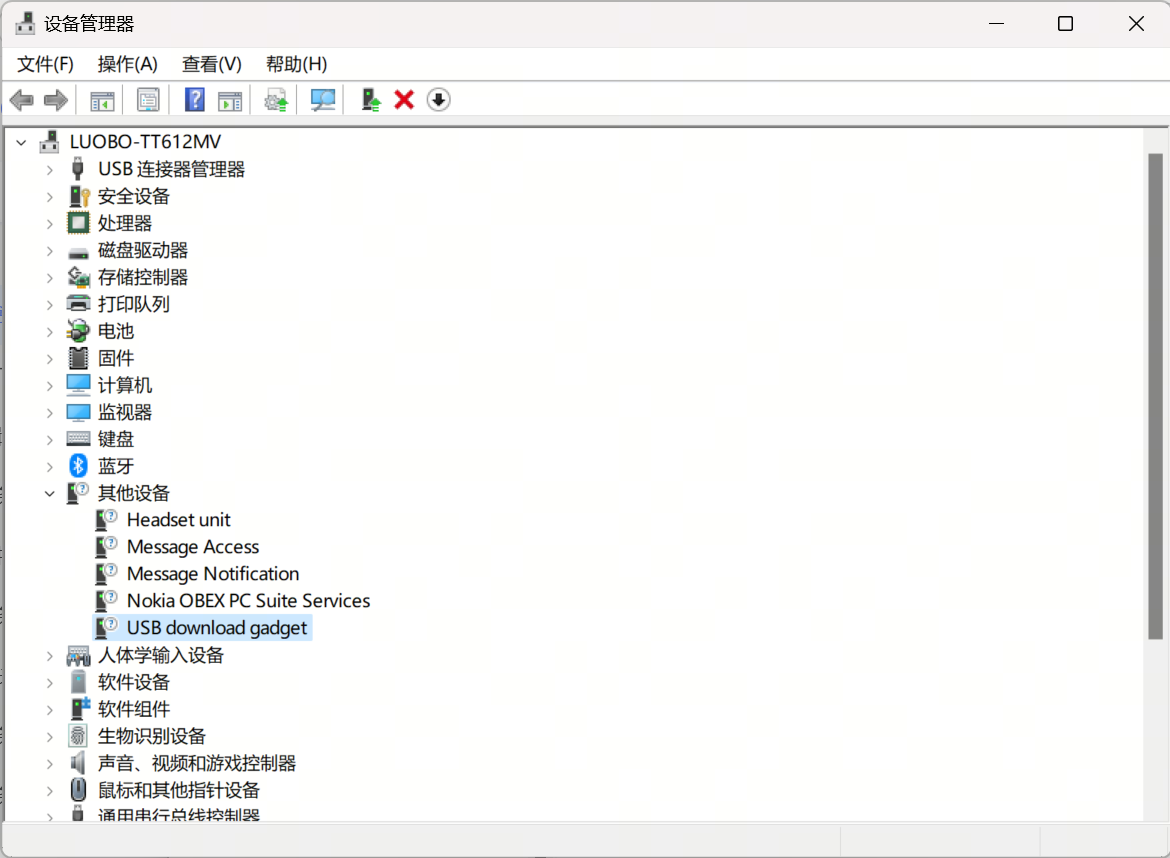Collapse the 其他设备 category

pyautogui.click(x=50, y=493)
